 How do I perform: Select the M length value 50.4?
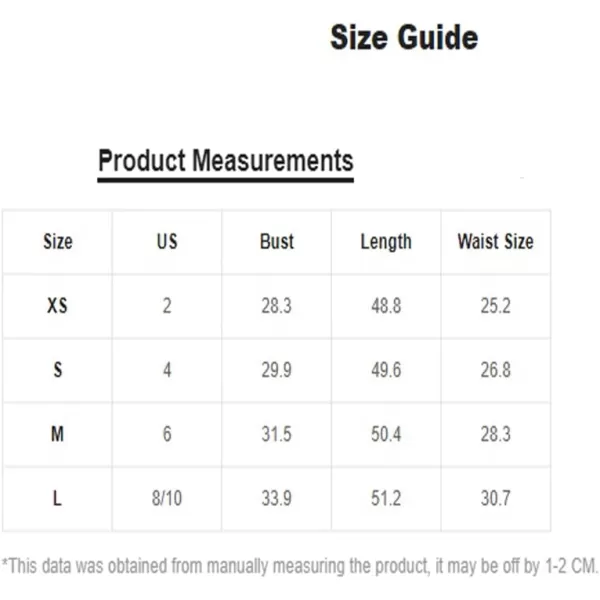click(386, 434)
